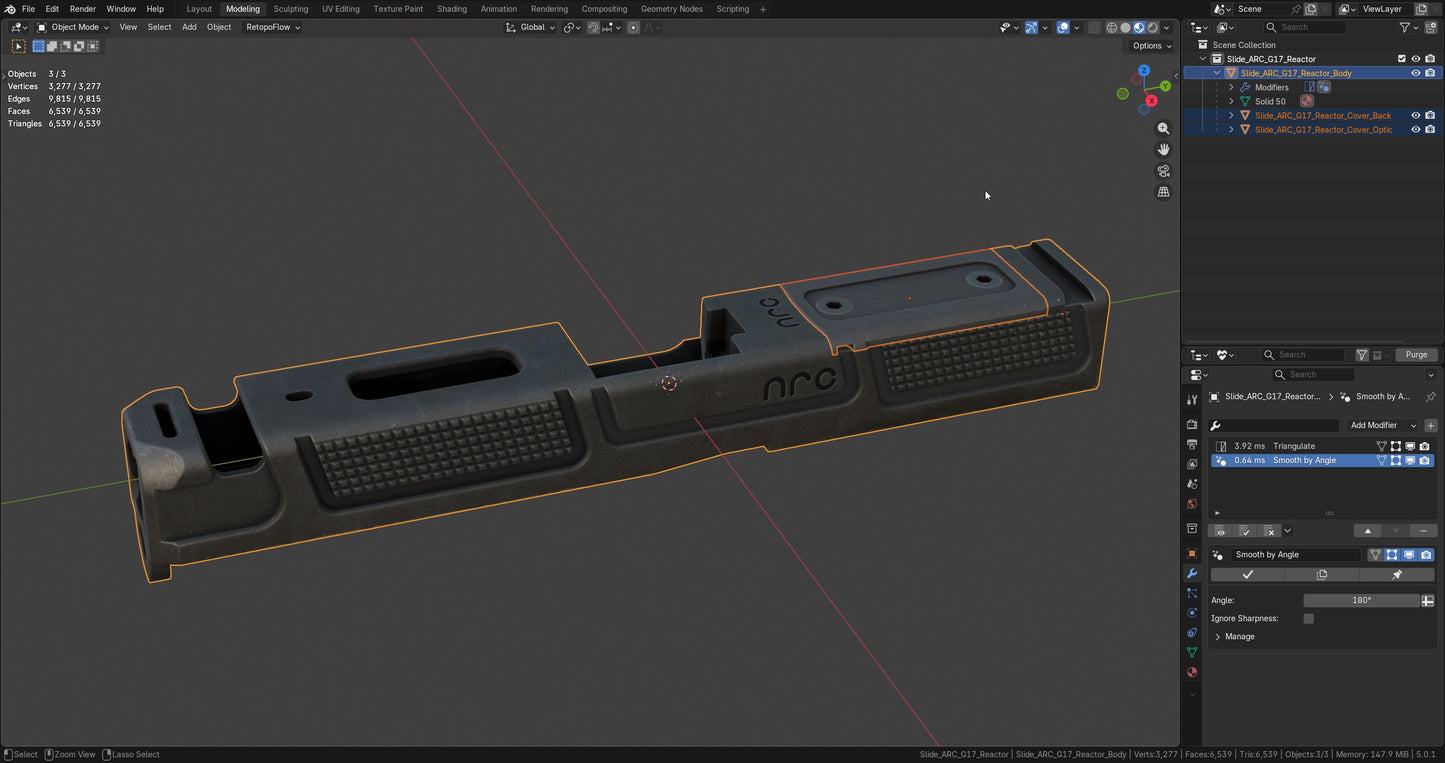
Task: Open Object Data properties green triangle tab
Action: tap(1191, 652)
